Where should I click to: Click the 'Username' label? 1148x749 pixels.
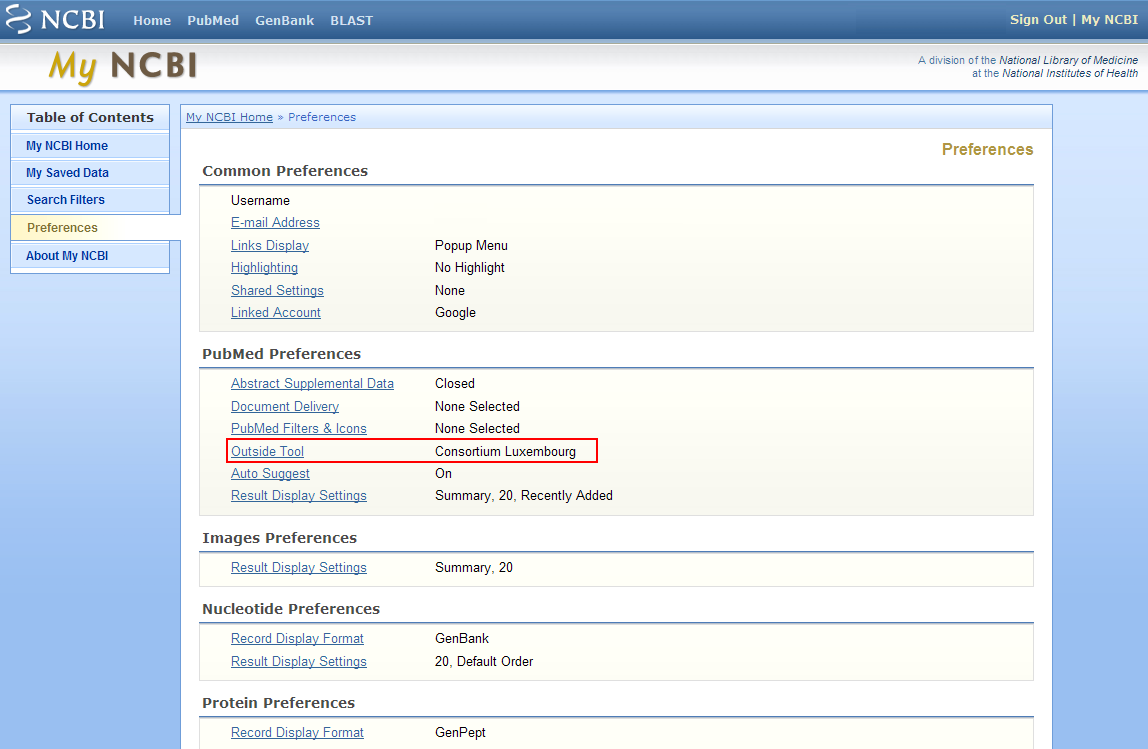(260, 201)
